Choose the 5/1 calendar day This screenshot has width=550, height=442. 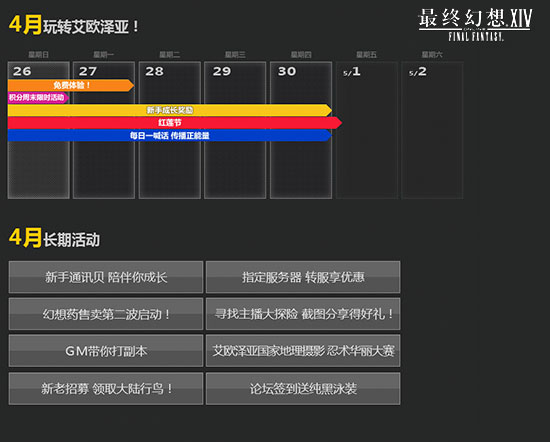coord(367,130)
